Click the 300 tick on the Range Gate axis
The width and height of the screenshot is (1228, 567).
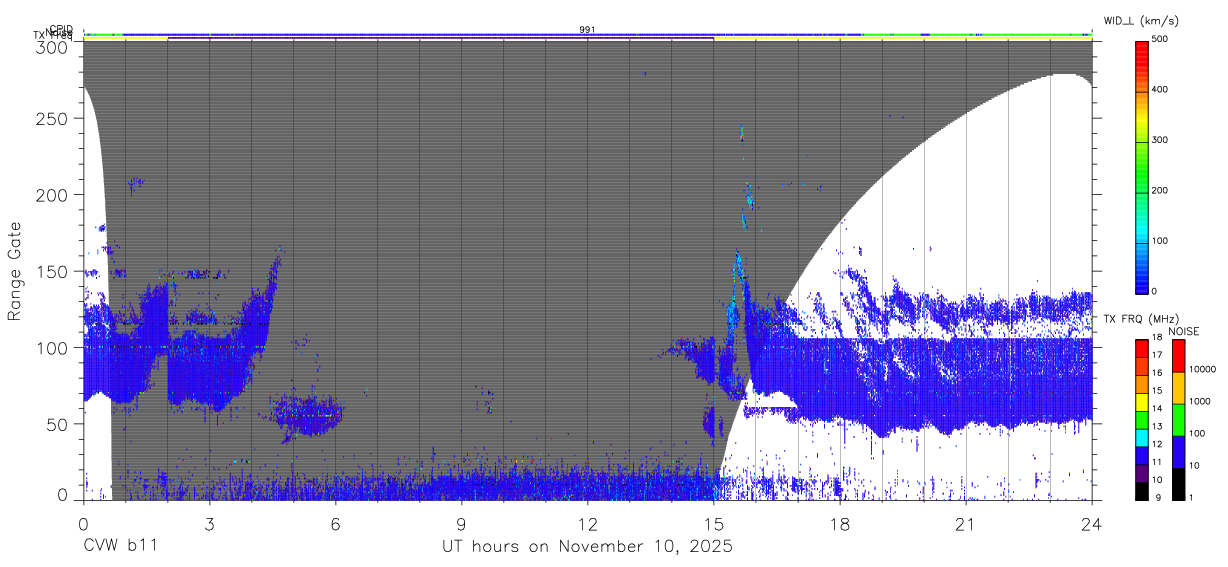(x=53, y=48)
